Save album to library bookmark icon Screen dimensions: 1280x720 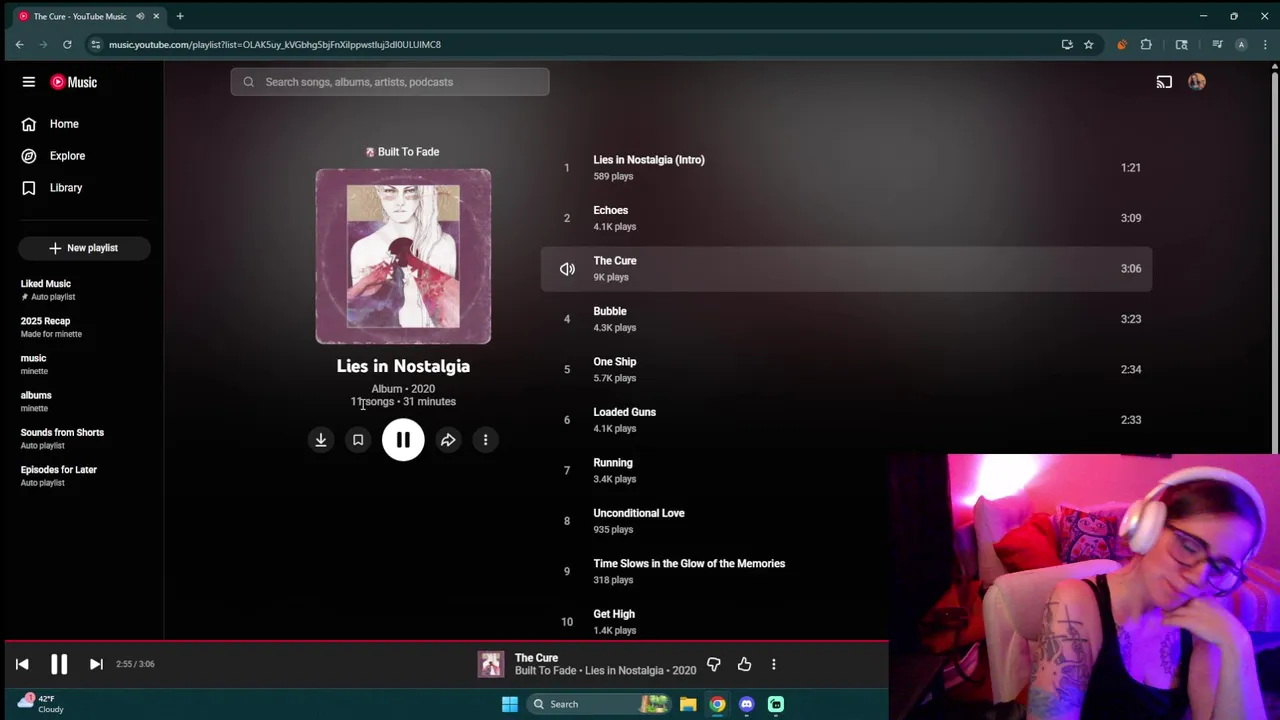pyautogui.click(x=358, y=440)
